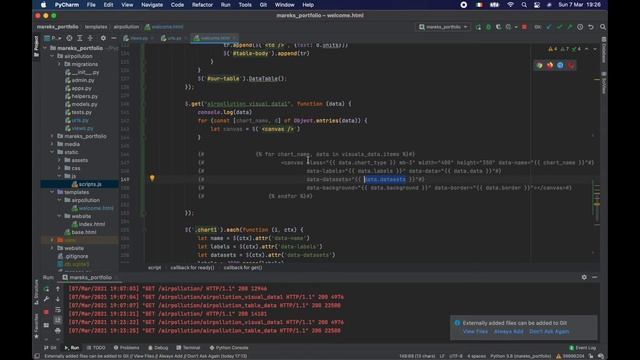Image resolution: width=640 pixels, height=360 pixels.
Task: Click the Git push green arrow
Action: (x=569, y=27)
